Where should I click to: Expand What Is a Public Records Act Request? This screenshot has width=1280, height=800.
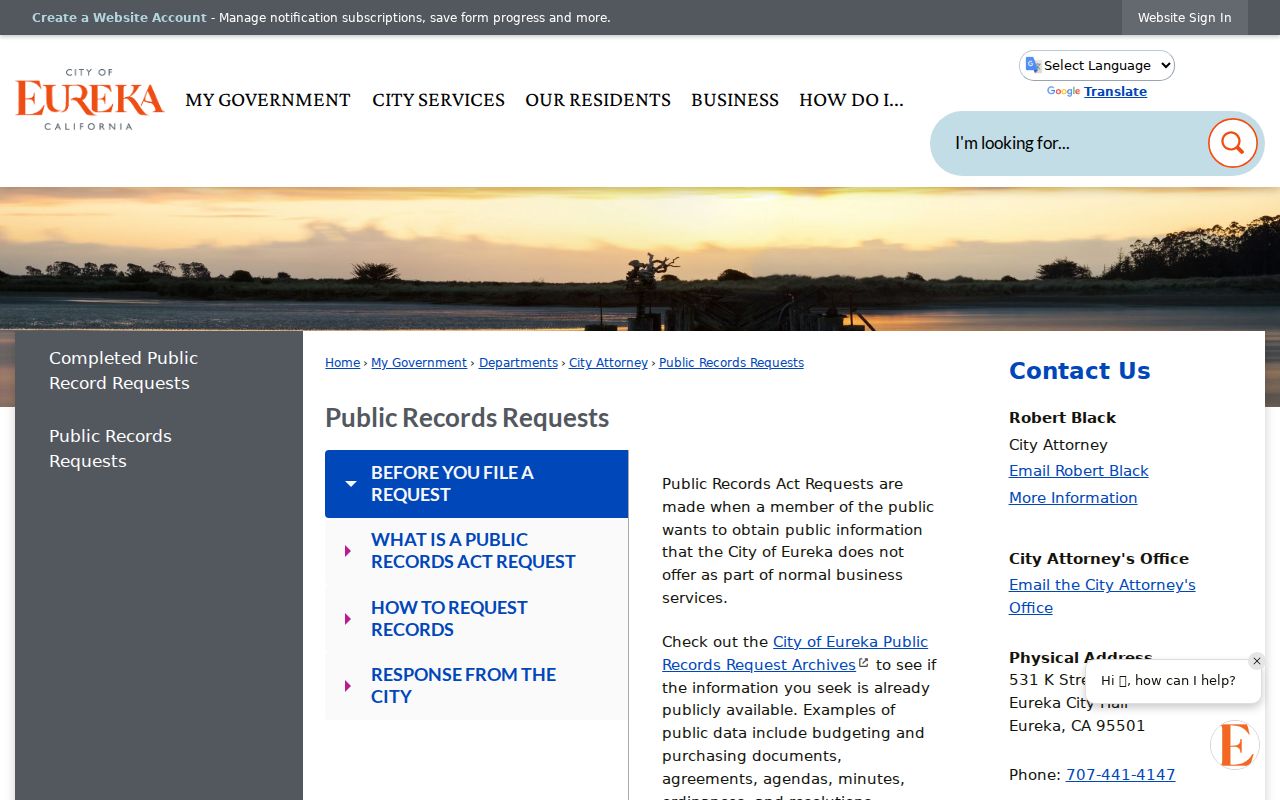[x=476, y=551]
